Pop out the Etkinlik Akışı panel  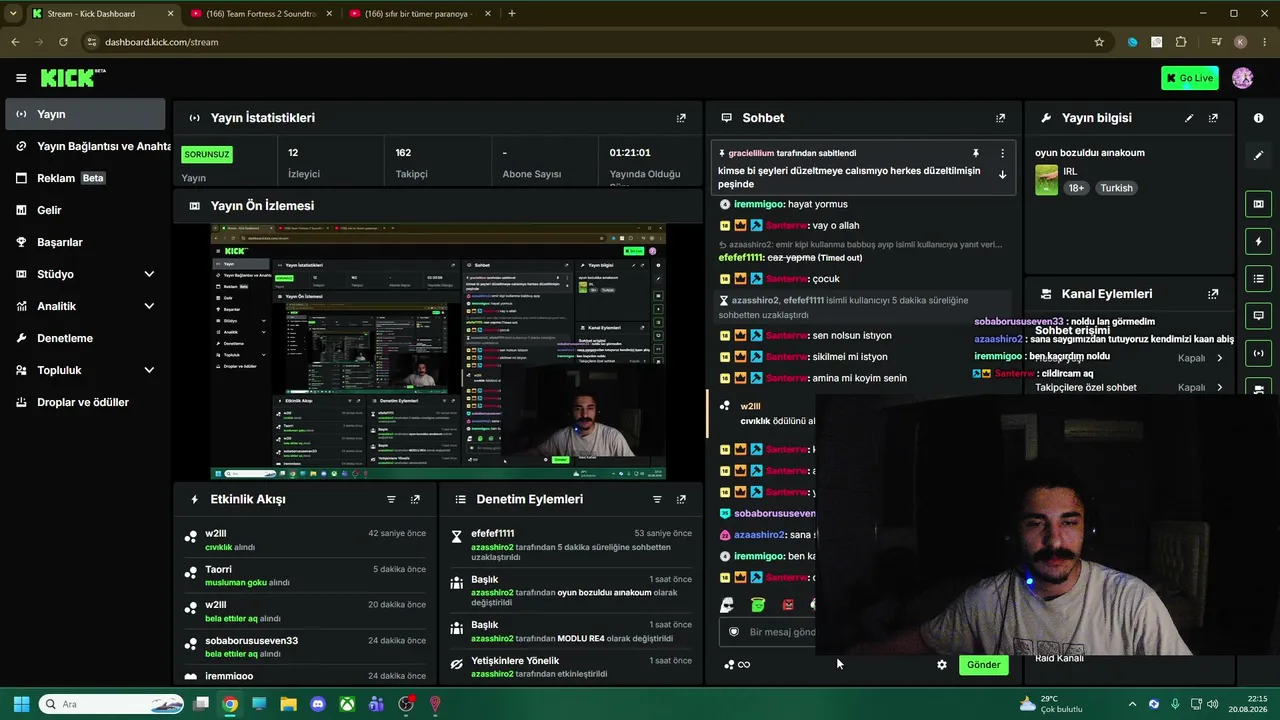(415, 499)
